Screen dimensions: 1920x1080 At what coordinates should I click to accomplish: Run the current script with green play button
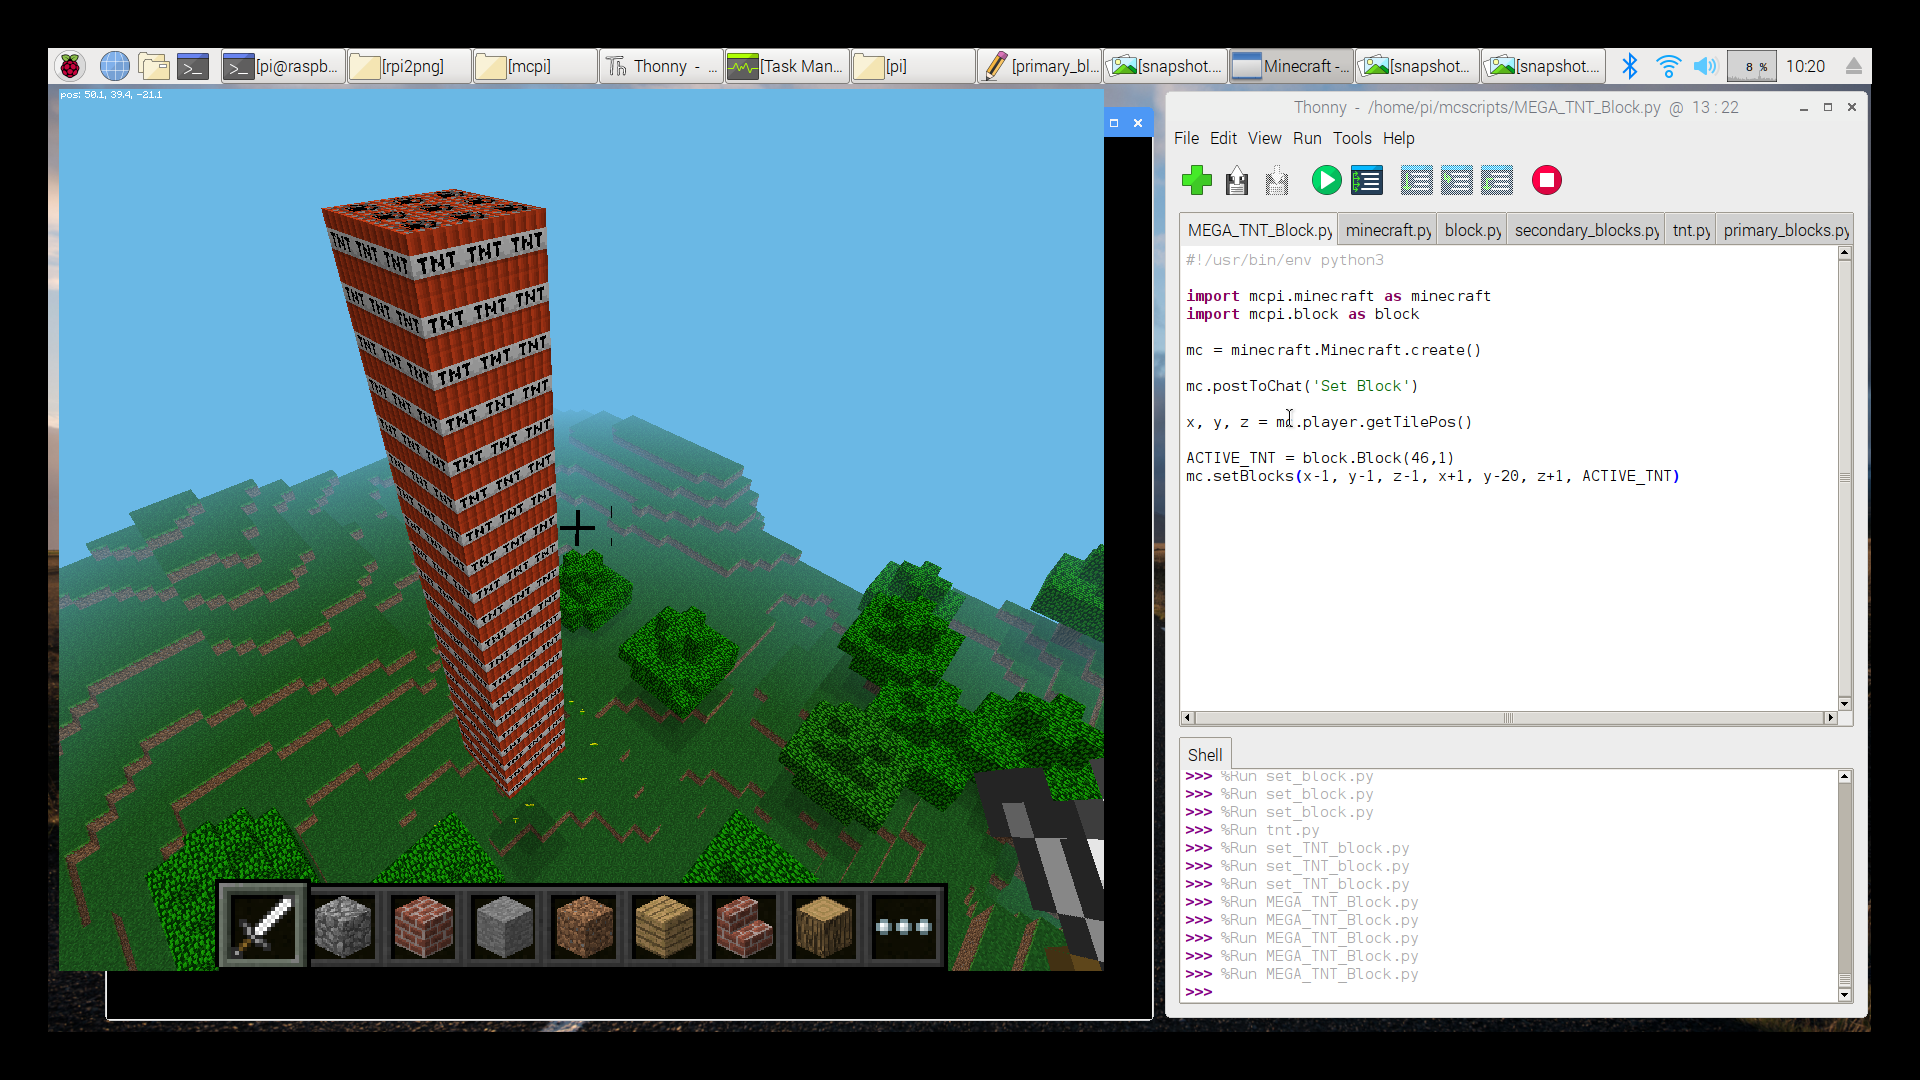(1326, 180)
